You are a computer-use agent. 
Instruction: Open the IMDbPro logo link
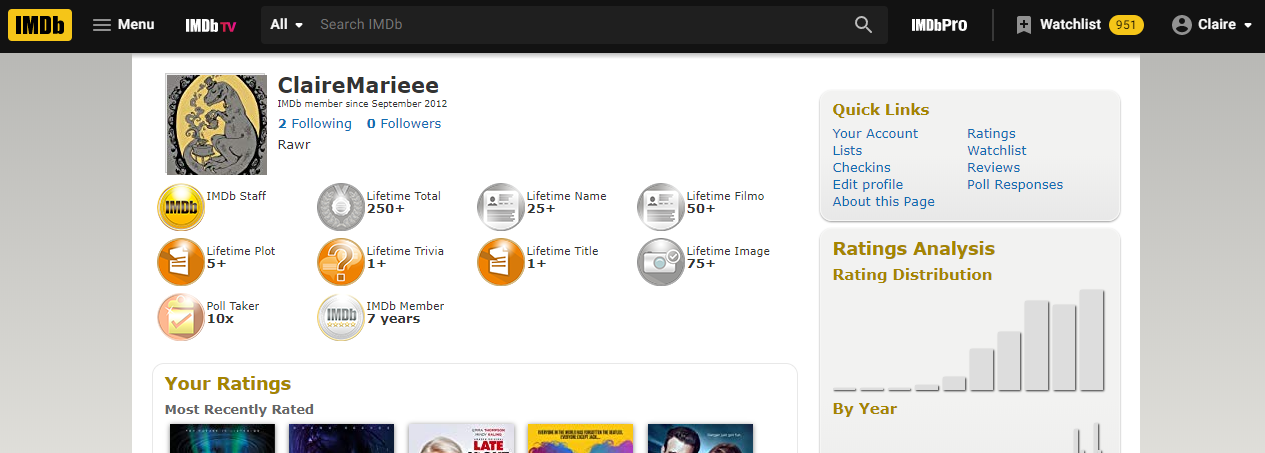[939, 25]
